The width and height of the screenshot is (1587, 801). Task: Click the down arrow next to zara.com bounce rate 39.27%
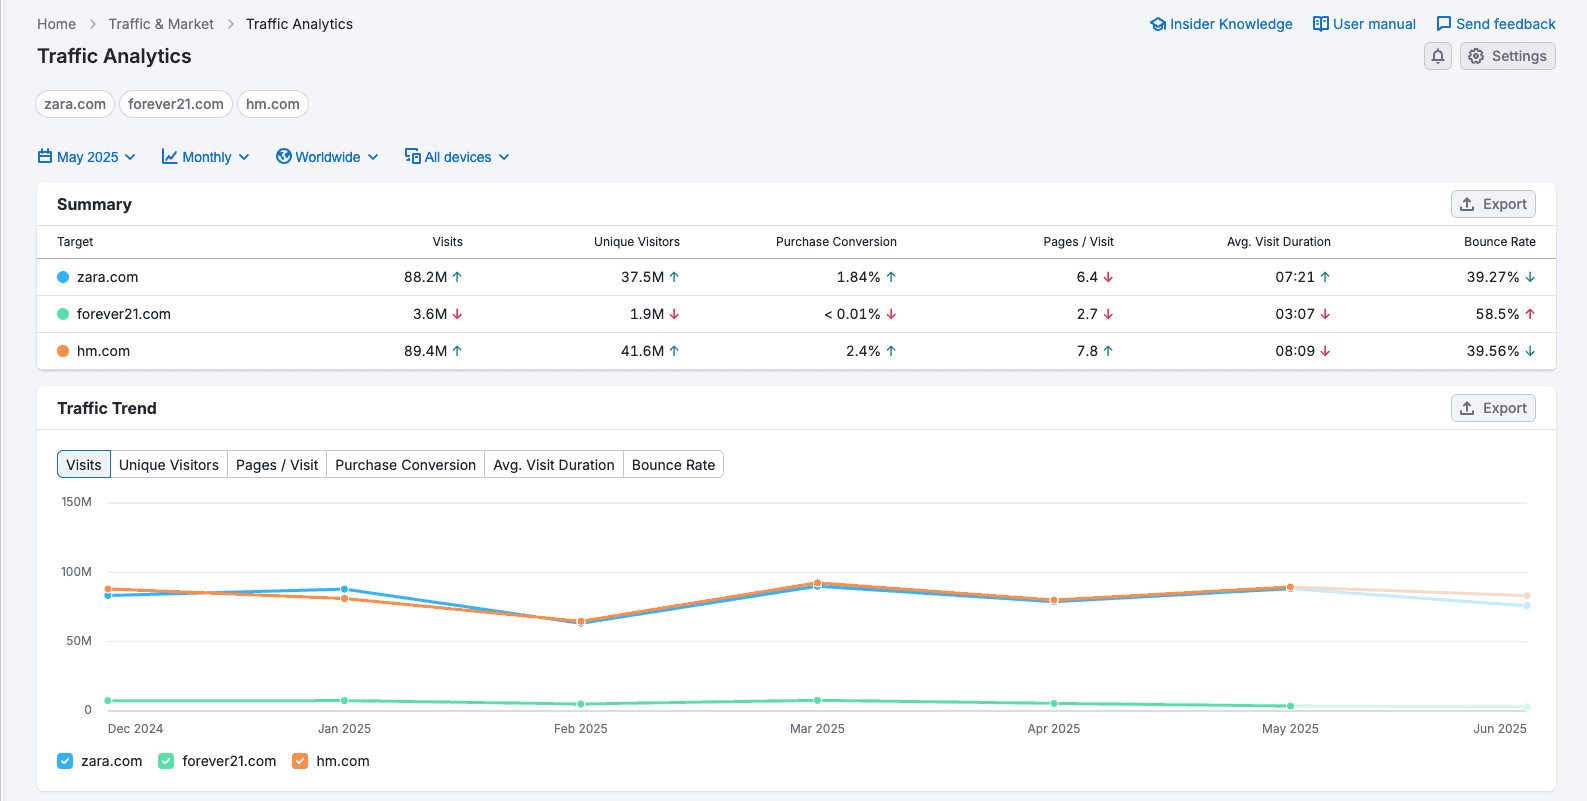(1530, 277)
